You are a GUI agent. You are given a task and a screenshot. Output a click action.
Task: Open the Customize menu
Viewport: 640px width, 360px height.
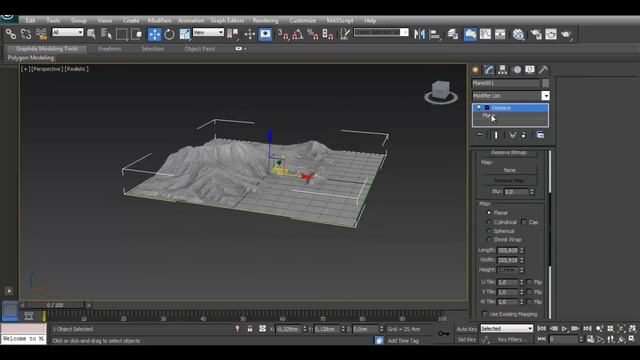302,20
